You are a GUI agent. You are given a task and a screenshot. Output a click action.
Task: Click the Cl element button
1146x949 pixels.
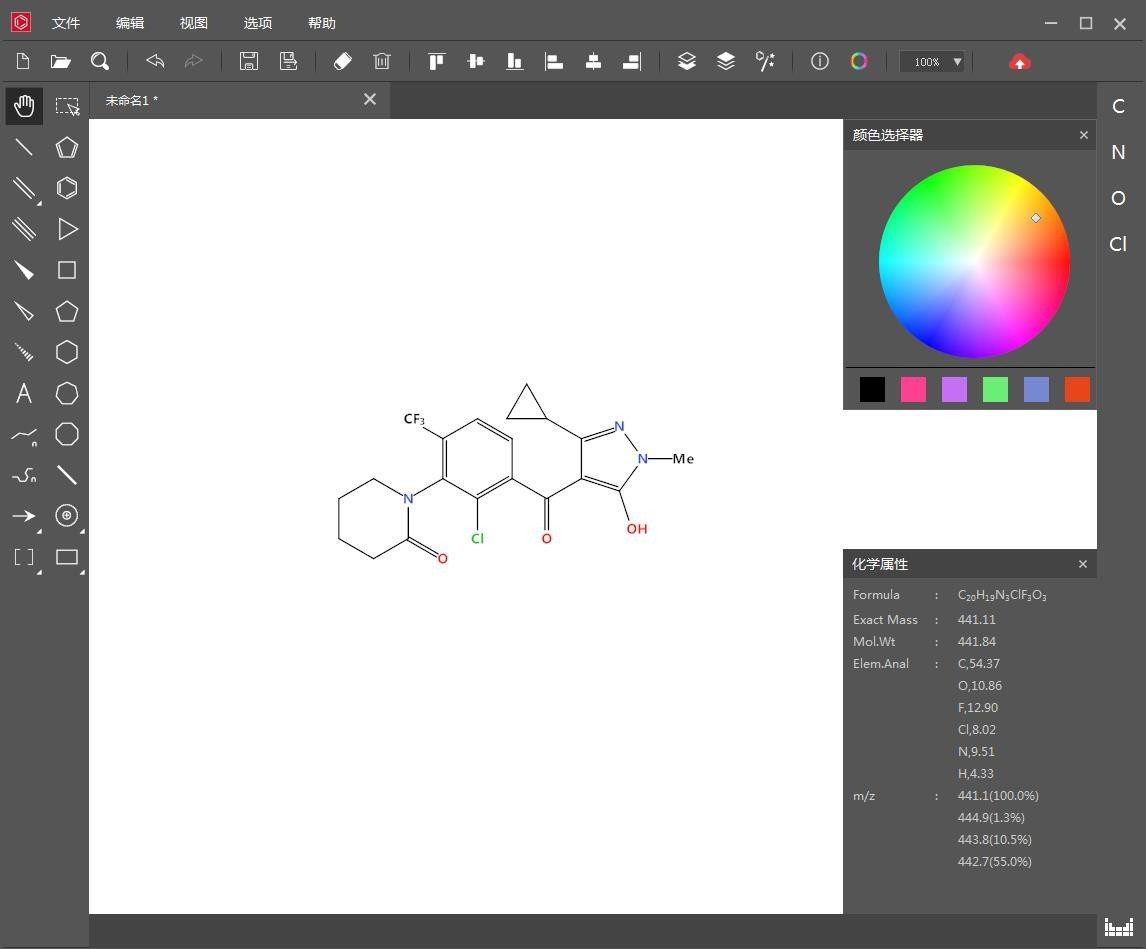[x=1118, y=244]
